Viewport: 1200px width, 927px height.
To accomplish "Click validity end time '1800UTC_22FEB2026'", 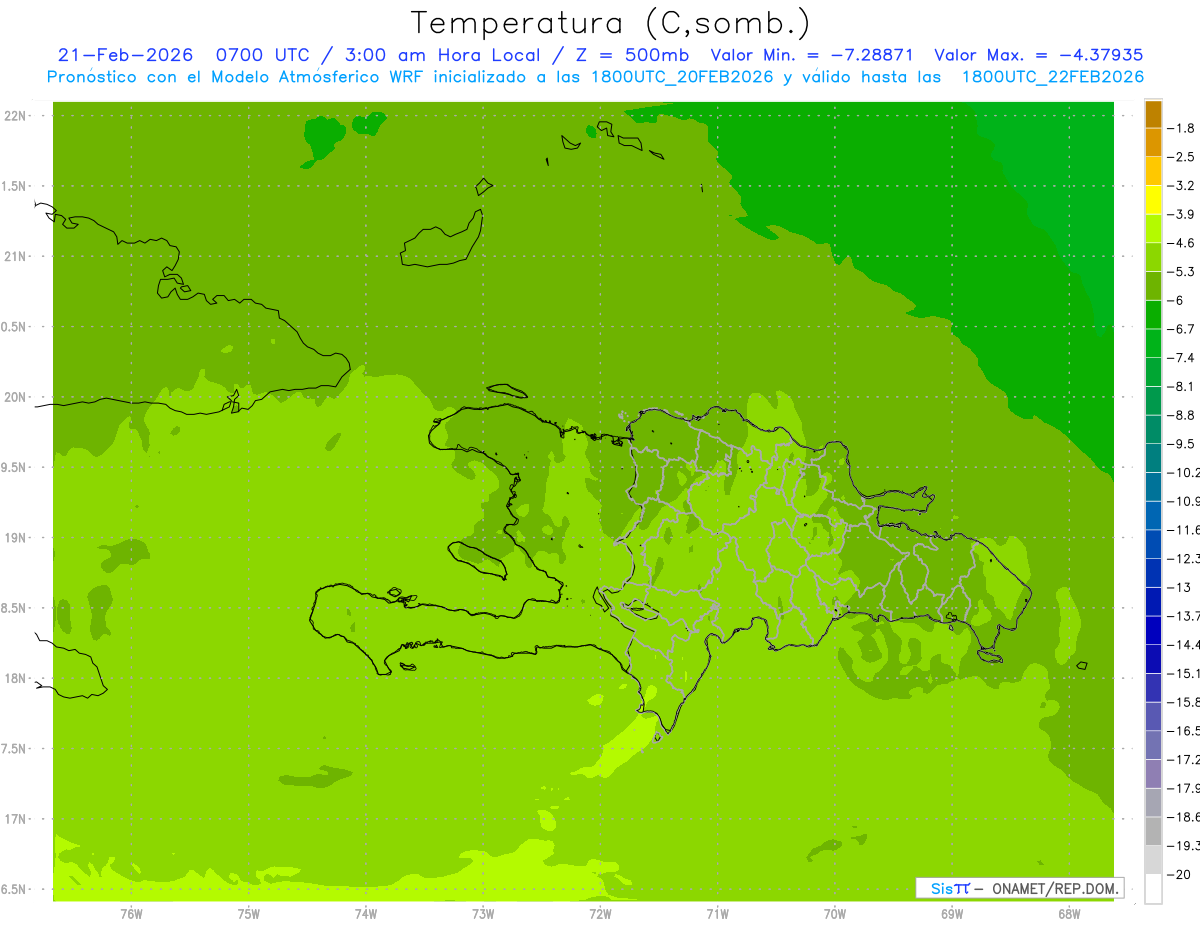I will [x=1053, y=77].
